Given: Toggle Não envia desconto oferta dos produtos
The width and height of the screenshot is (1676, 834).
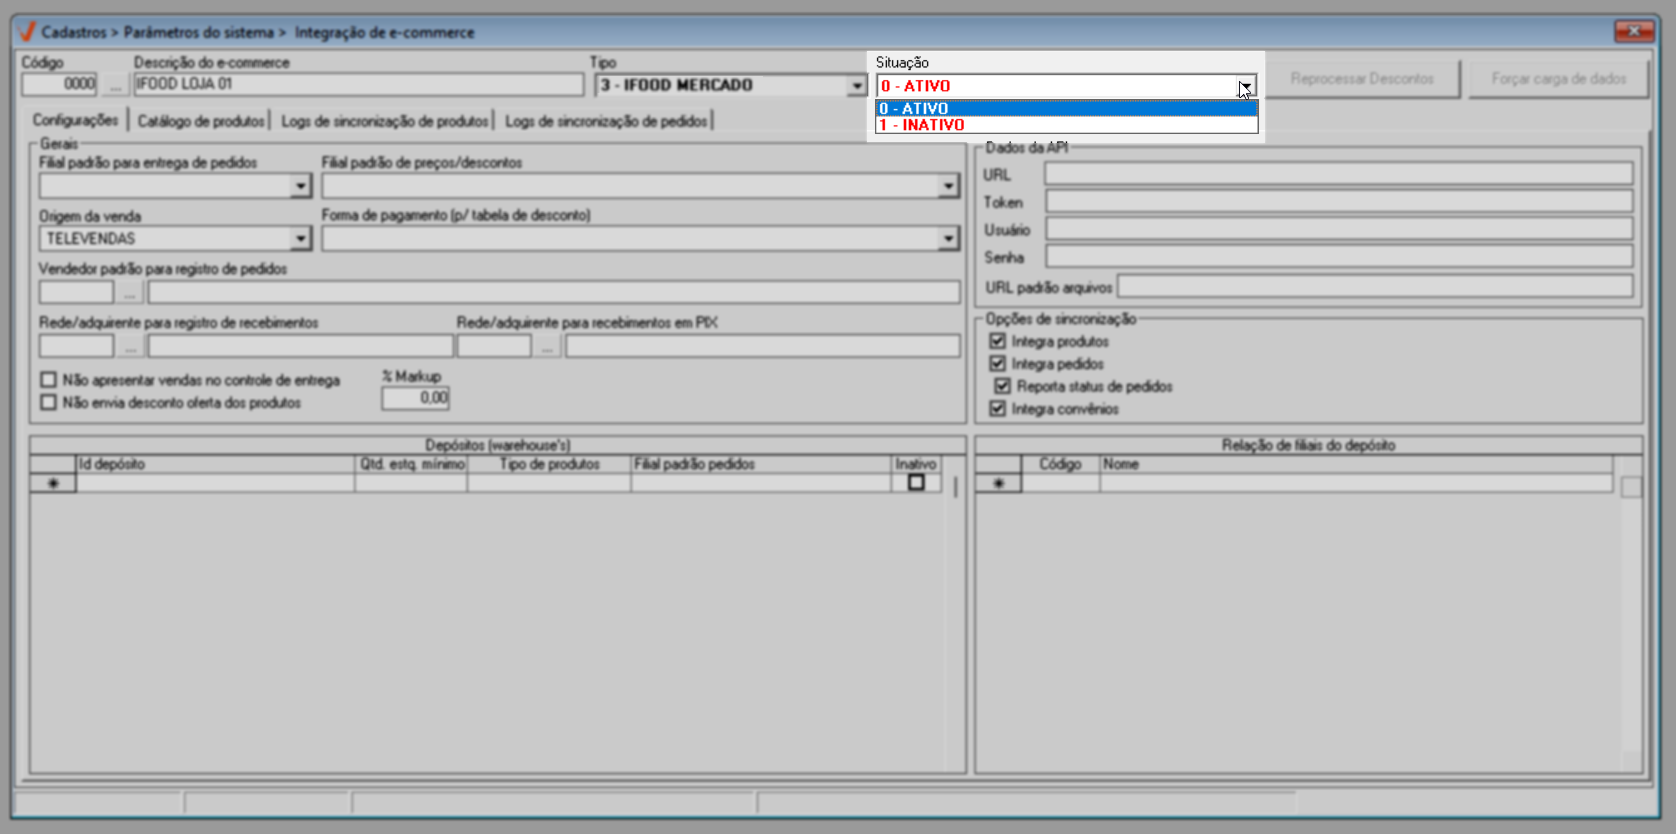Looking at the screenshot, I should click(48, 402).
